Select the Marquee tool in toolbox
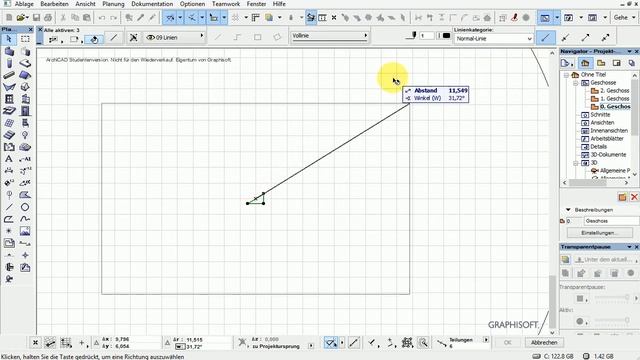This screenshot has width=640, height=360. coord(25,39)
